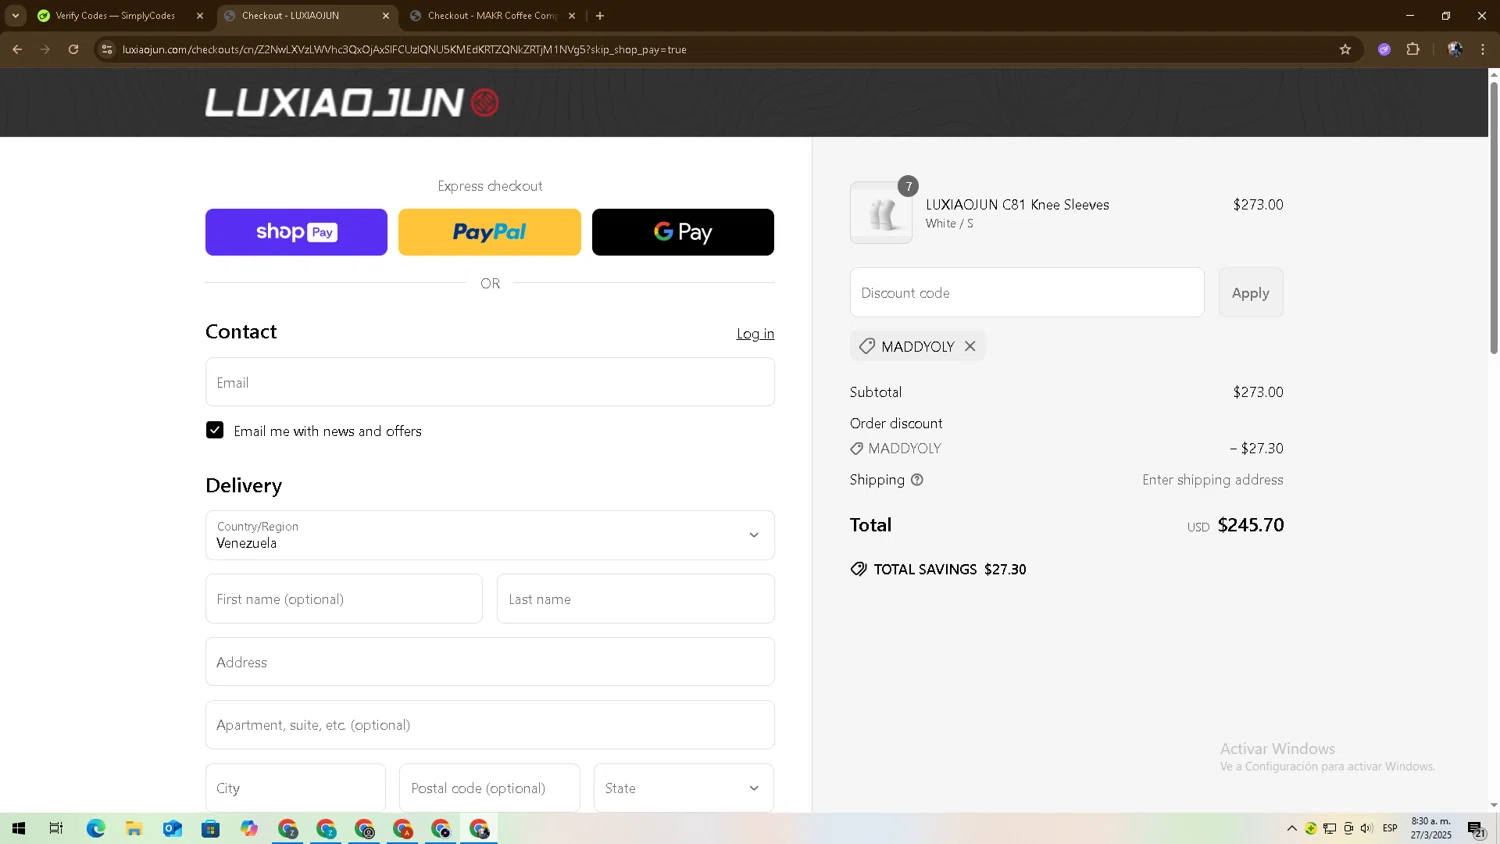
Task: Remove the MADDYOLY discount code tag
Action: (x=970, y=346)
